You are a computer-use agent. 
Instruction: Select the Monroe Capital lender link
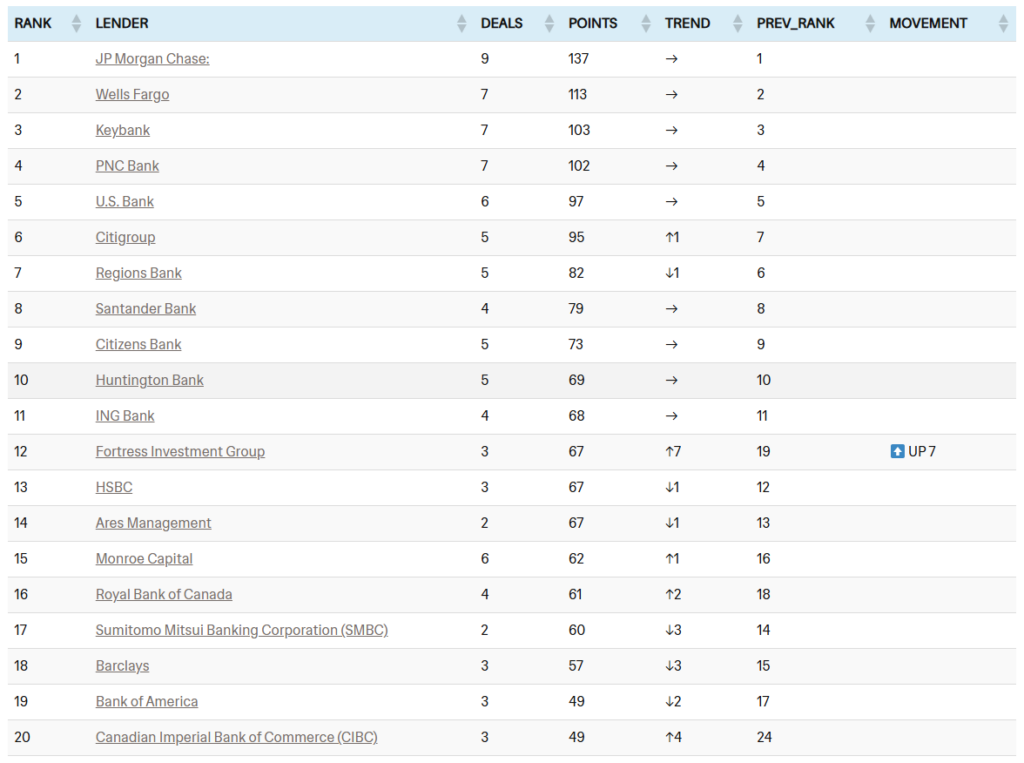pyautogui.click(x=144, y=559)
